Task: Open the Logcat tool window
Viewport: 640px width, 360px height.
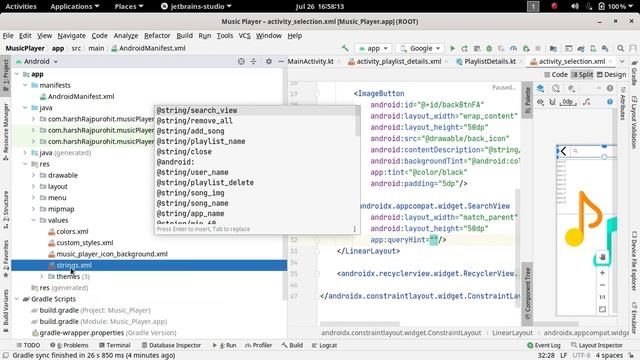Action: 324,345
